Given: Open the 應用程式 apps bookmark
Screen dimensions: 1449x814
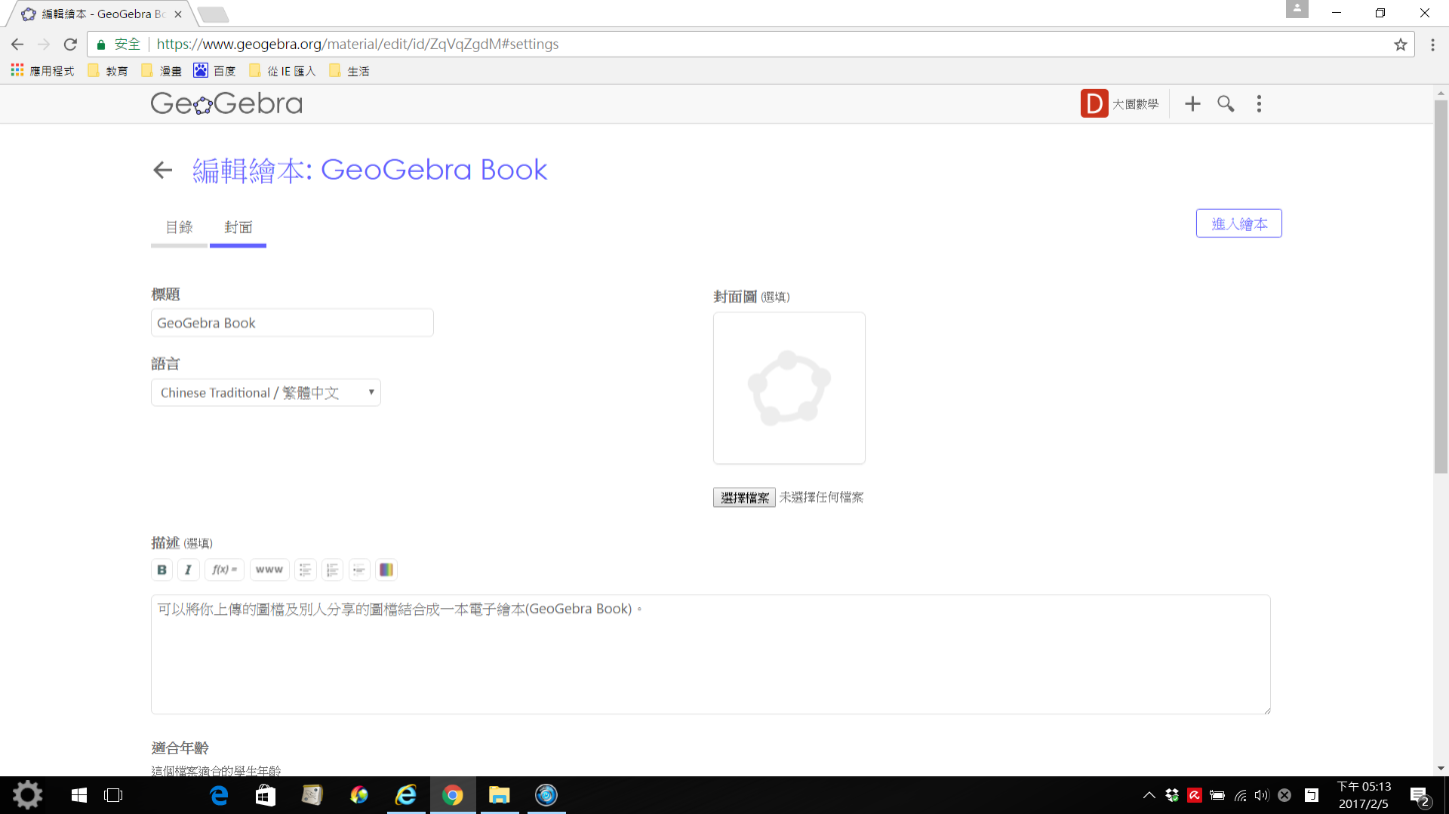Looking at the screenshot, I should 42,71.
